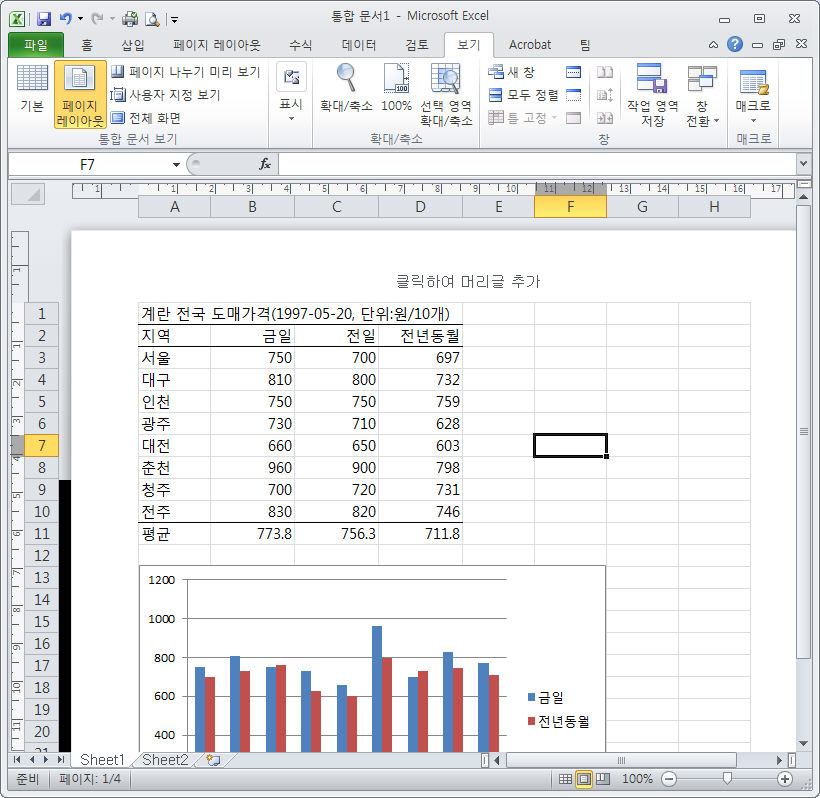Select Page Break Preview icon in status bar

[x=603, y=779]
